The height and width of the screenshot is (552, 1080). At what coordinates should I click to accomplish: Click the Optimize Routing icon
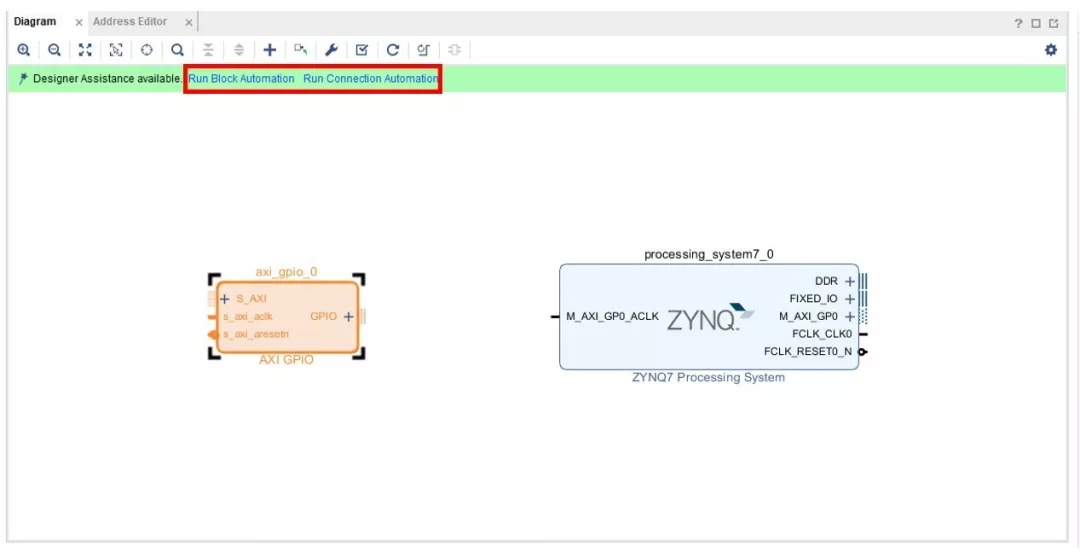tap(424, 50)
